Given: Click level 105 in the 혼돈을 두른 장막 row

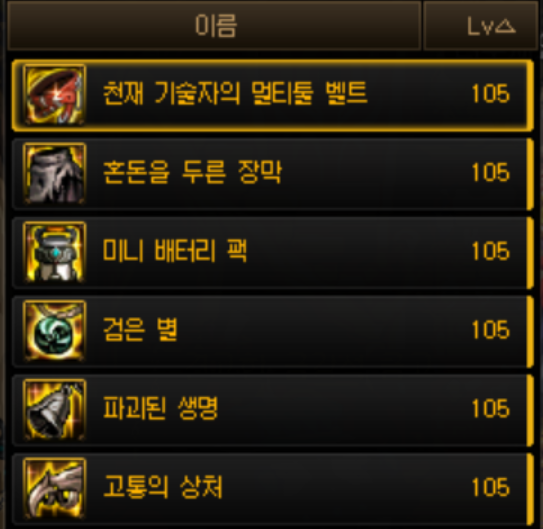Looking at the screenshot, I should pyautogui.click(x=491, y=172).
